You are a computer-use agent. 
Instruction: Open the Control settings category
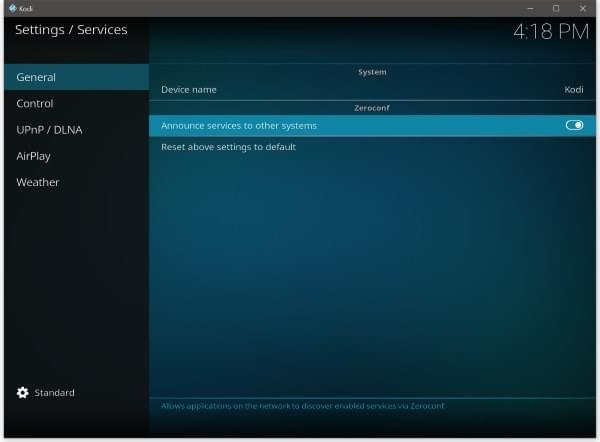[35, 104]
